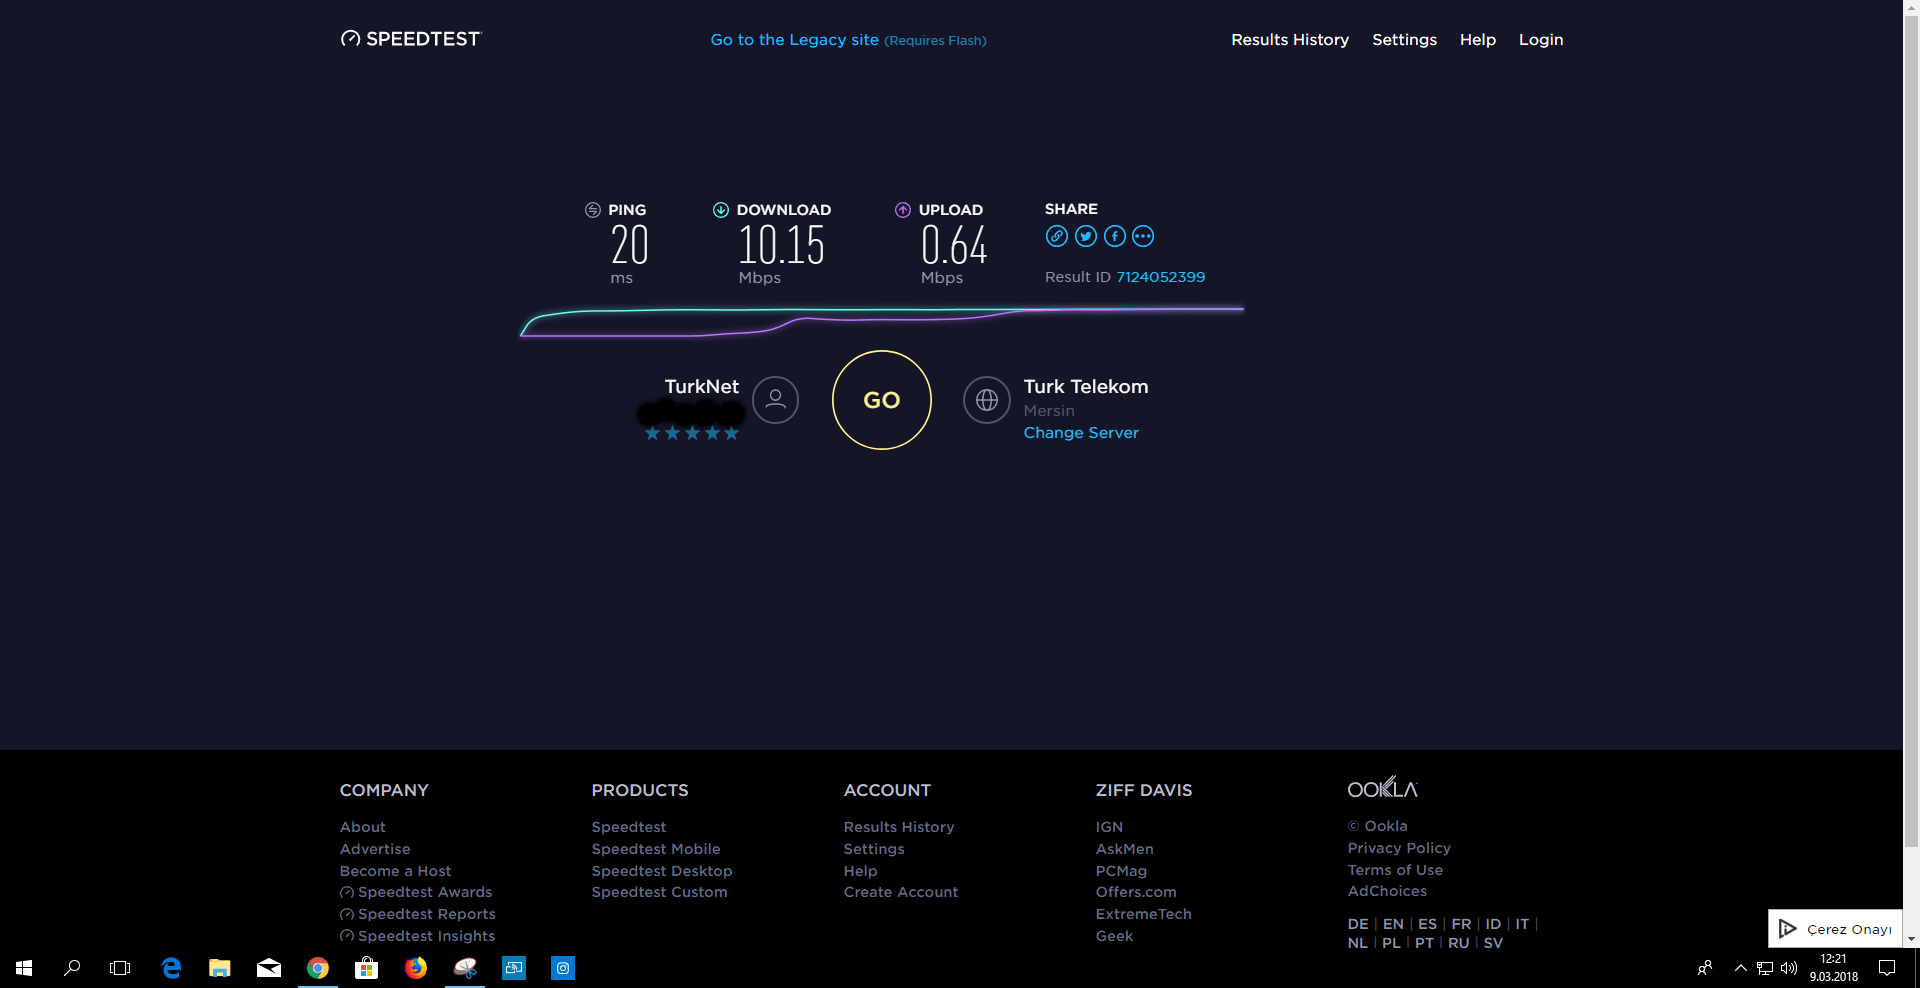
Task: Click the About footer link
Action: 362,827
